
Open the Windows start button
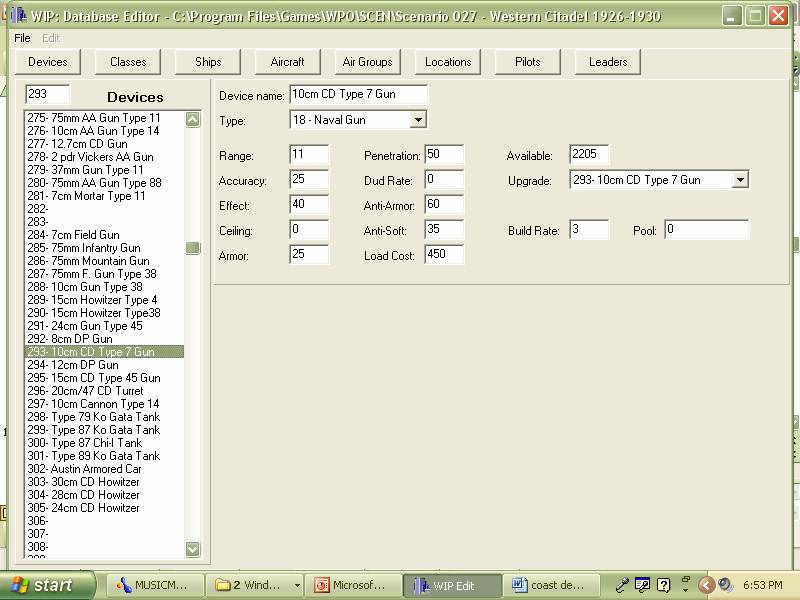pyautogui.click(x=47, y=585)
